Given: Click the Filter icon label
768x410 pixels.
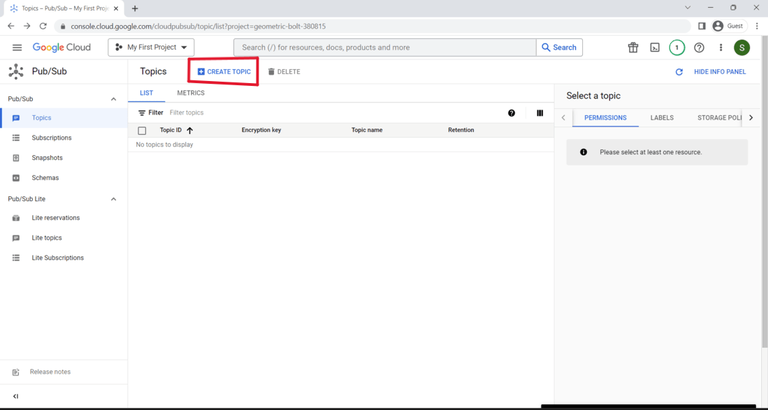Looking at the screenshot, I should tap(150, 113).
